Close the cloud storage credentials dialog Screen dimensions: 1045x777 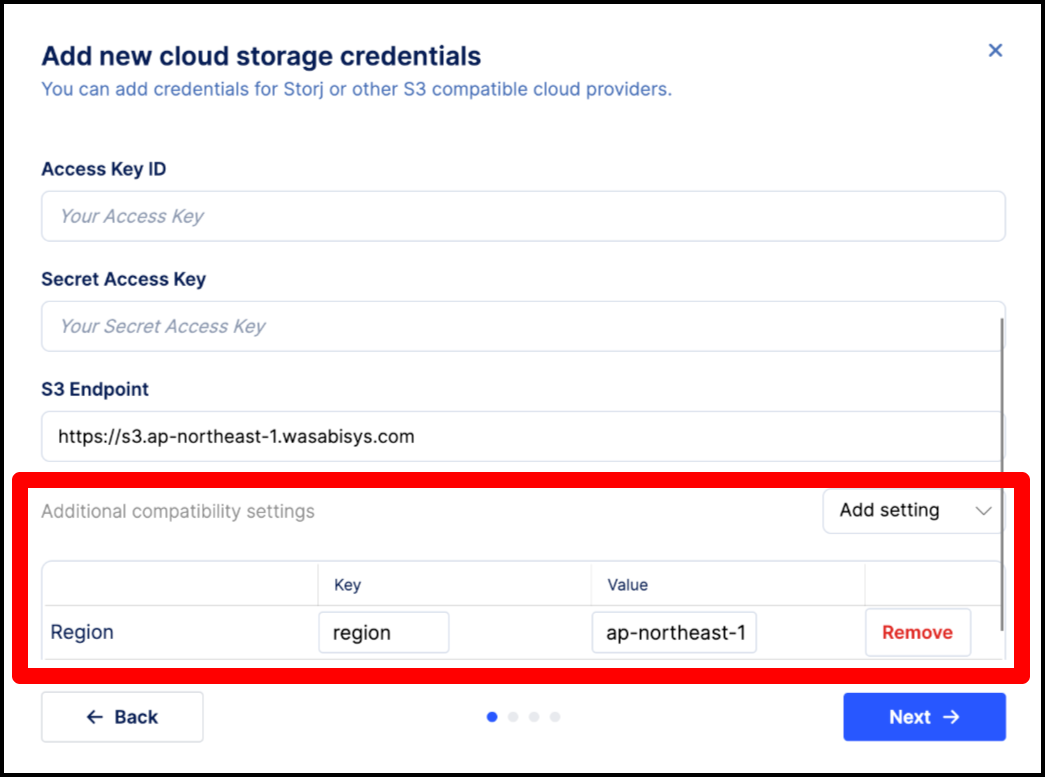[x=995, y=50]
